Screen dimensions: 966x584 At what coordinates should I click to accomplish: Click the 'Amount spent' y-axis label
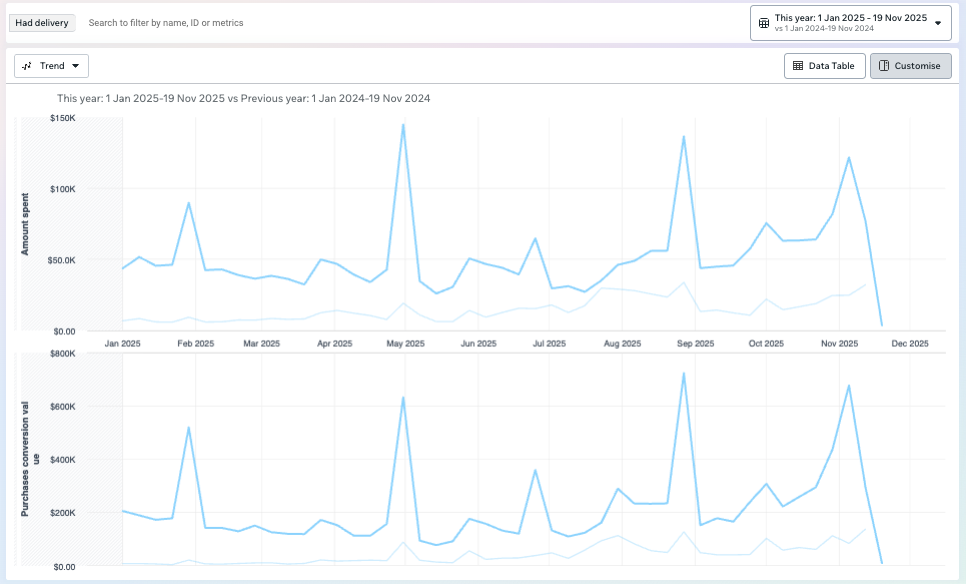[x=26, y=225]
